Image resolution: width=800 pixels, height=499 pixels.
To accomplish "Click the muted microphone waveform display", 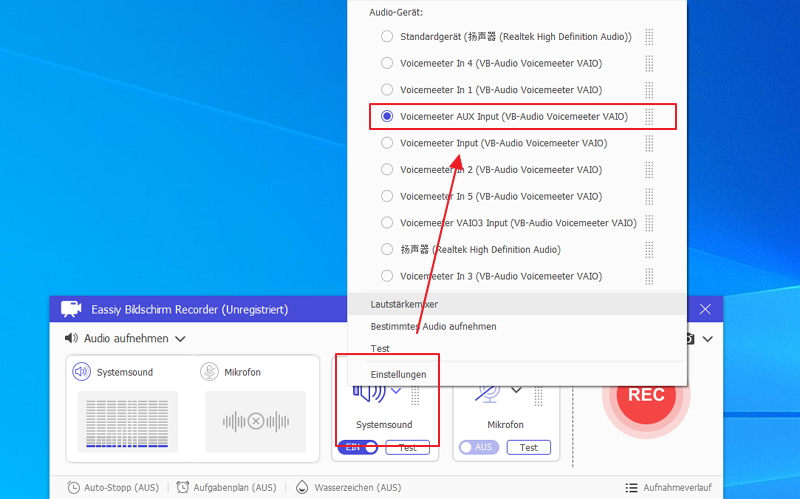I will (x=256, y=422).
